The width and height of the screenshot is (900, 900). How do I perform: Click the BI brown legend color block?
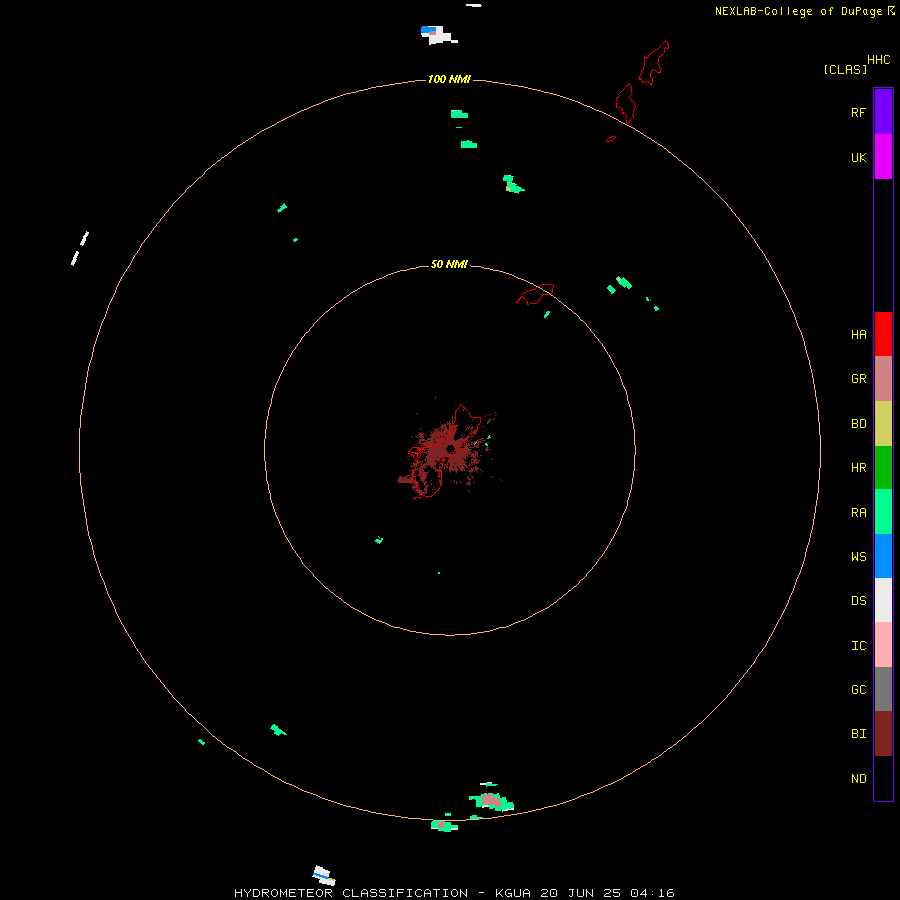click(883, 734)
